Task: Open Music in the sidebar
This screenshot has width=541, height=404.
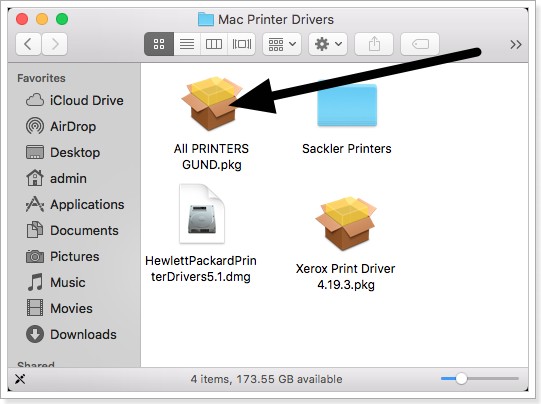Action: pos(56,282)
